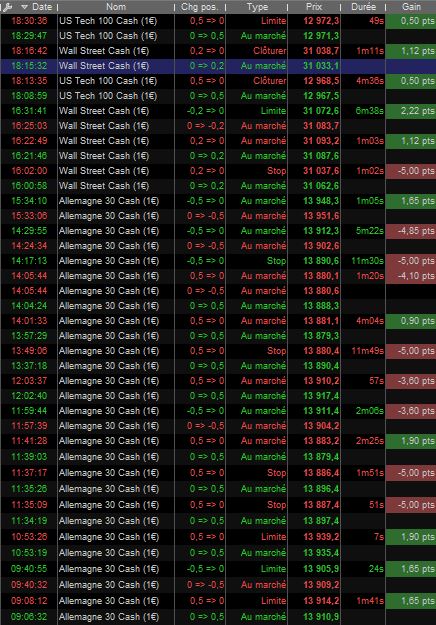Select the 49s duration cell
The height and width of the screenshot is (625, 436).
[376, 21]
